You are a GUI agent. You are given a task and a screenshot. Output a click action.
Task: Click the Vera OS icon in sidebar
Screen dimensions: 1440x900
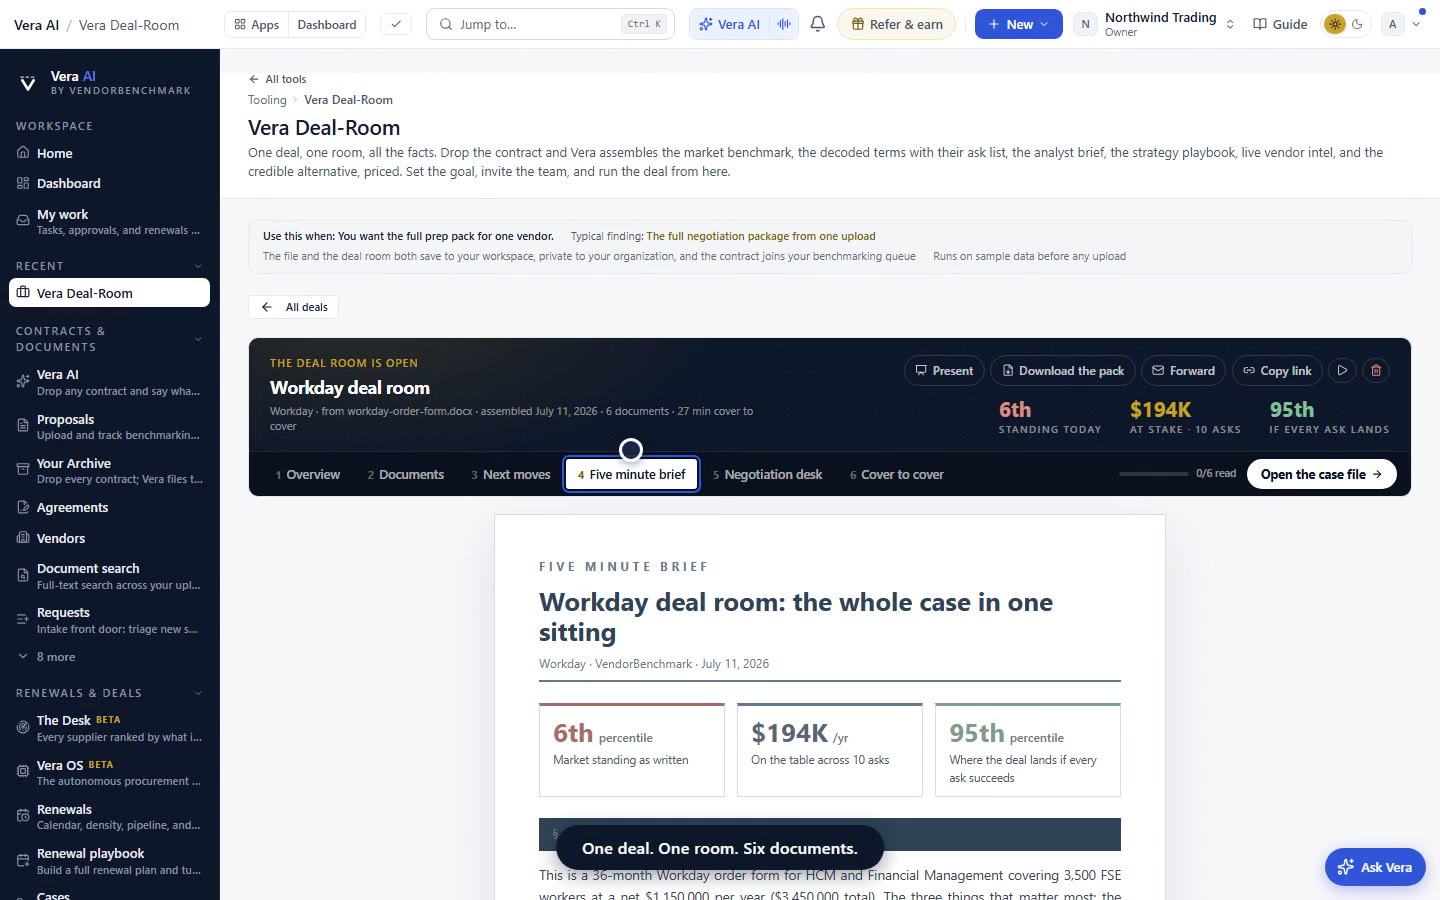[23, 771]
